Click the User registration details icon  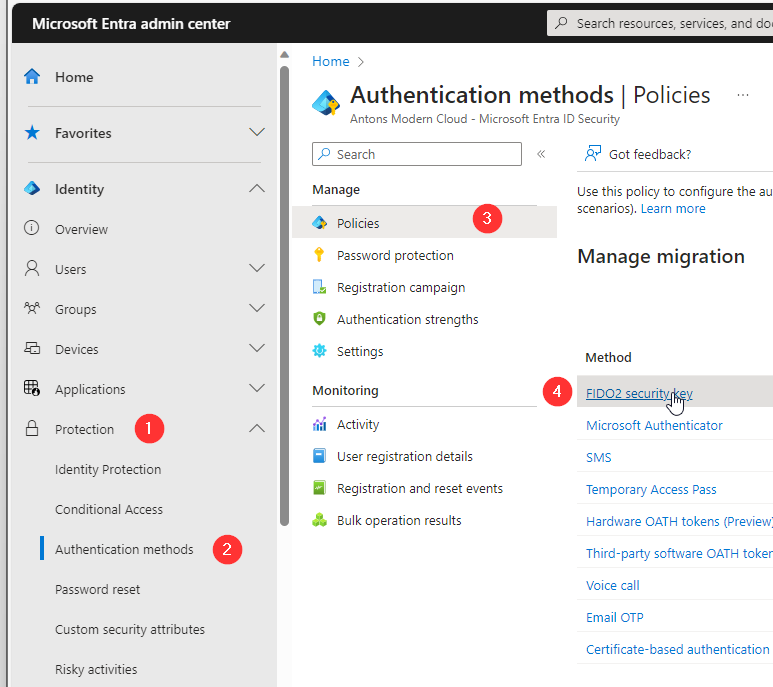[319, 456]
